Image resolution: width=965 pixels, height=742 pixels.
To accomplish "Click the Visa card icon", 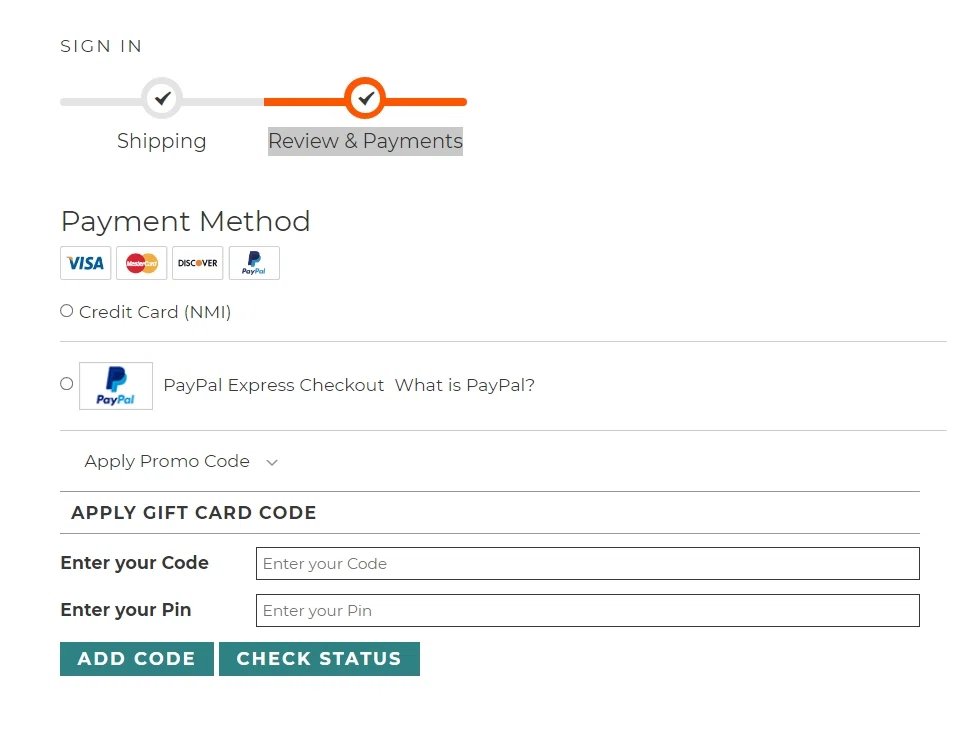I will pos(86,263).
